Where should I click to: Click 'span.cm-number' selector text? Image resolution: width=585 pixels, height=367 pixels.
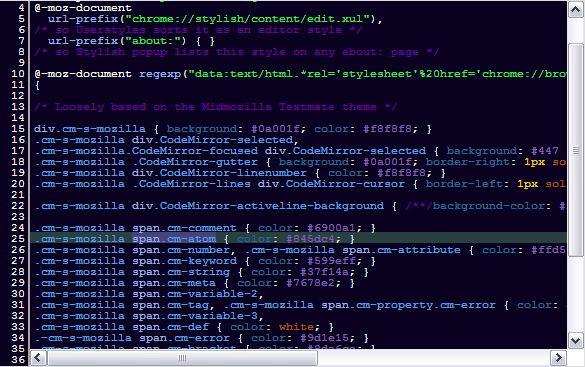(181, 250)
